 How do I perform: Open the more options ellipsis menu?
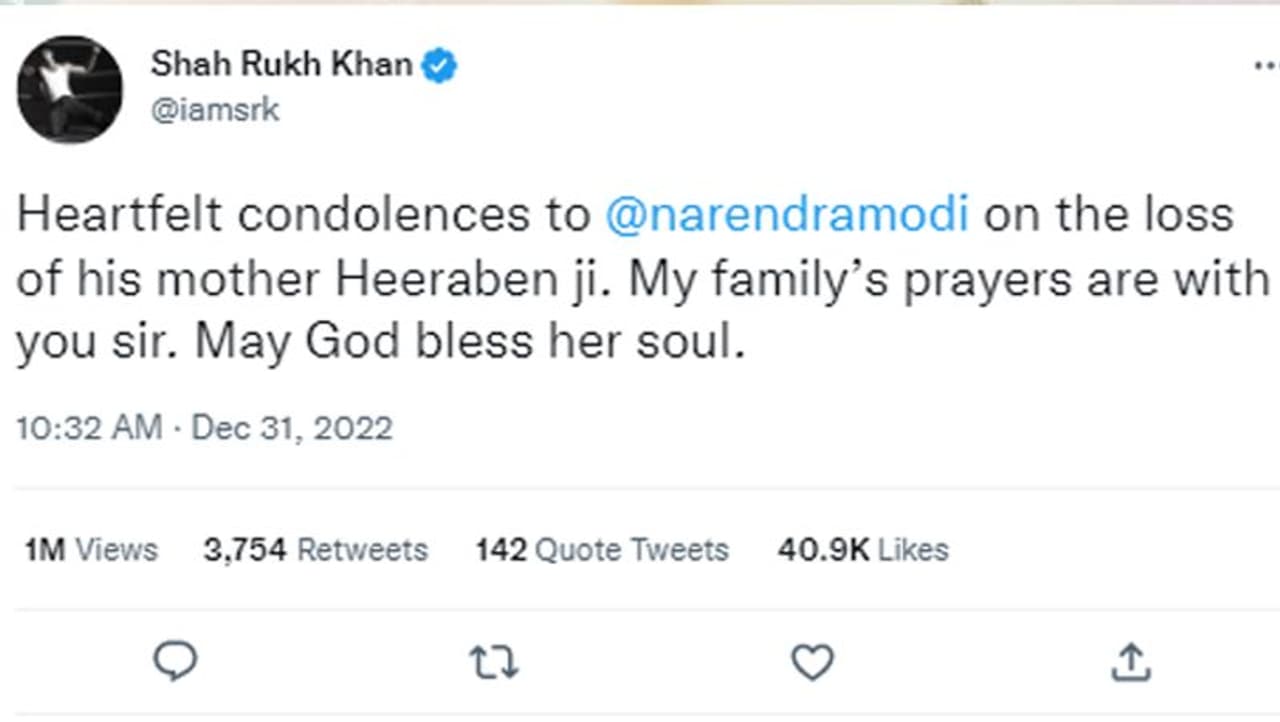[1265, 66]
